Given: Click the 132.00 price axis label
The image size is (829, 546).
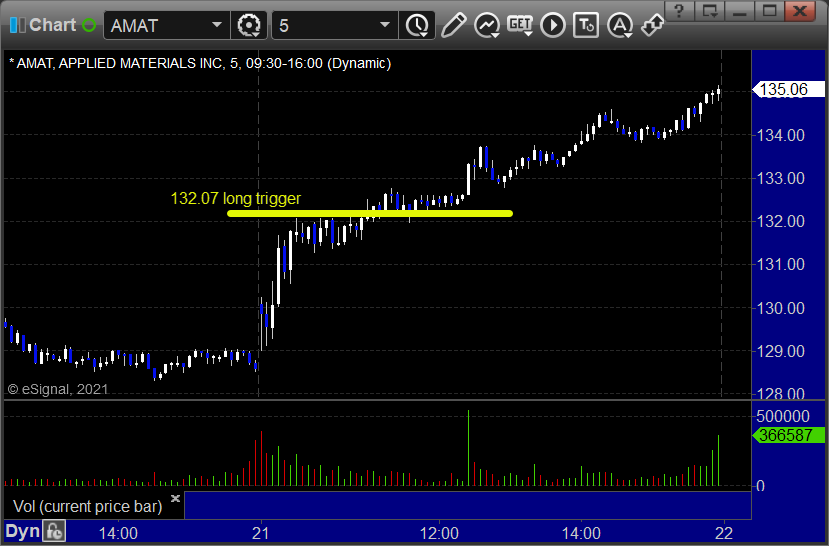Looking at the screenshot, I should tap(780, 221).
